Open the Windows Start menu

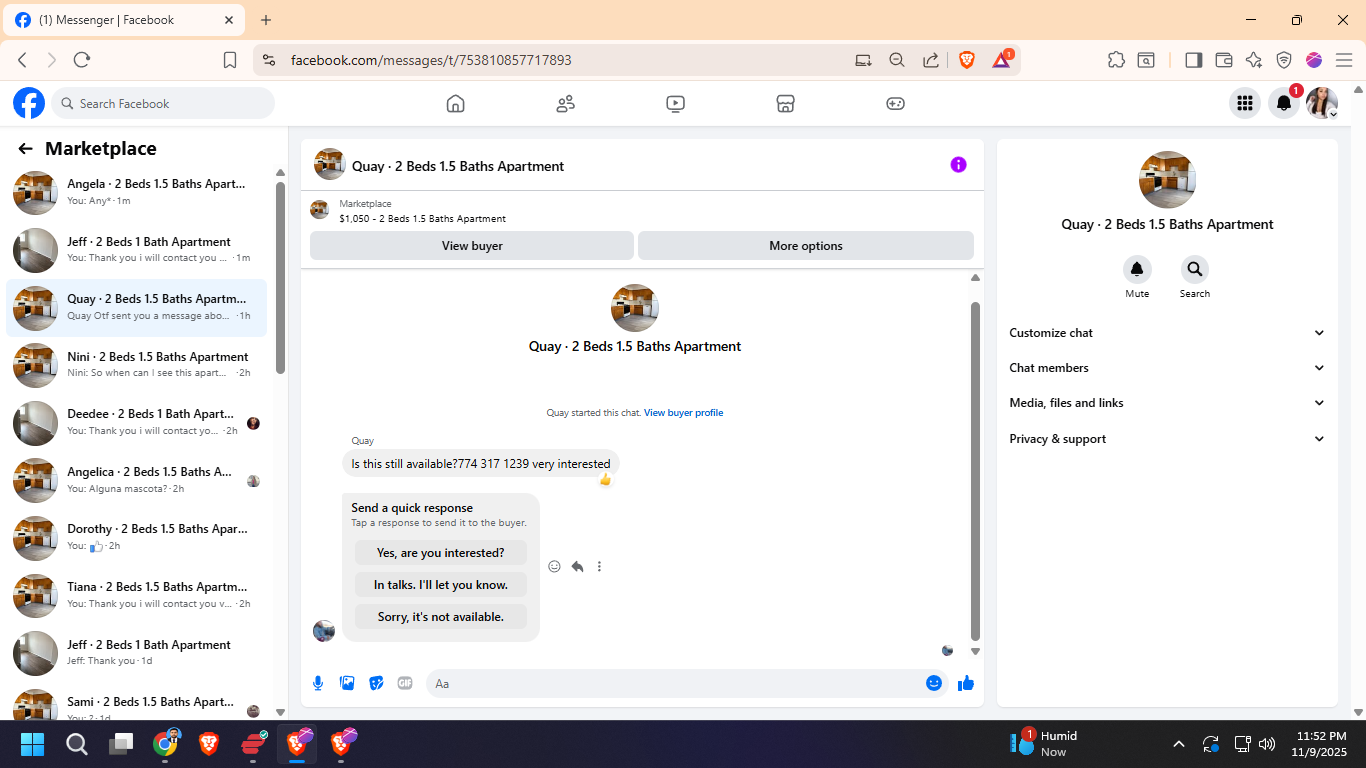point(32,744)
